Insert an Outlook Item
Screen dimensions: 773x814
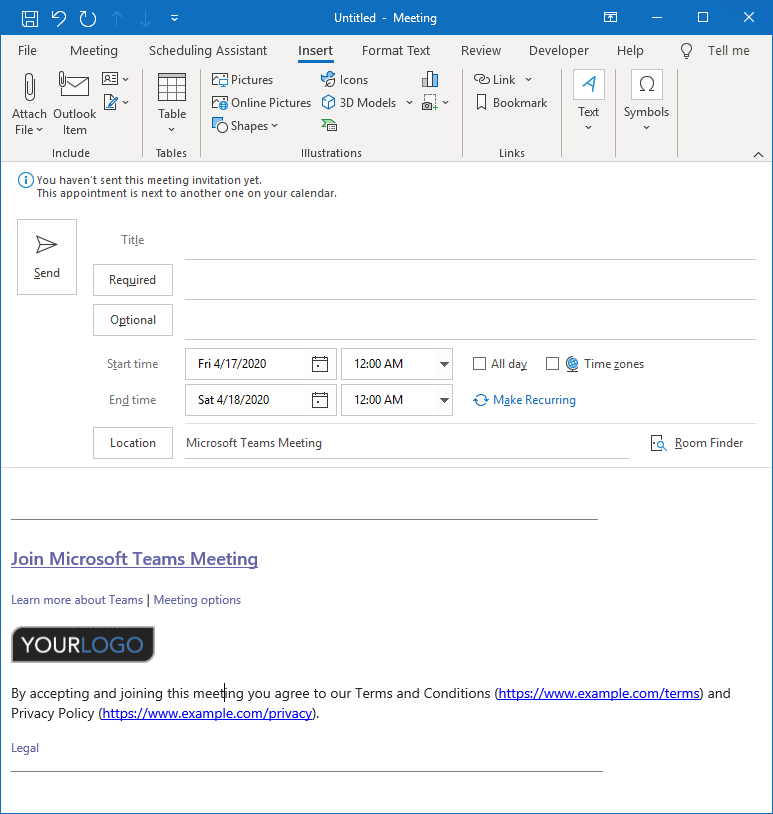(x=75, y=101)
